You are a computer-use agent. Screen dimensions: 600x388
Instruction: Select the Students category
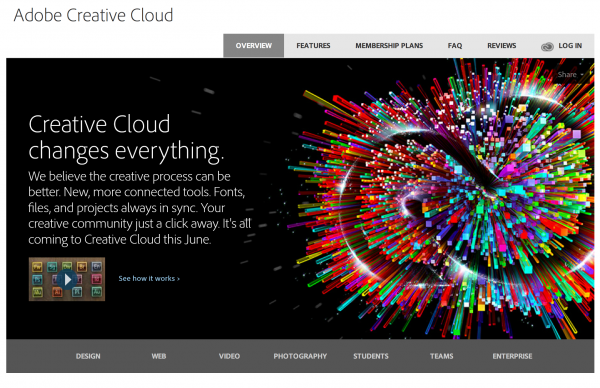point(371,356)
